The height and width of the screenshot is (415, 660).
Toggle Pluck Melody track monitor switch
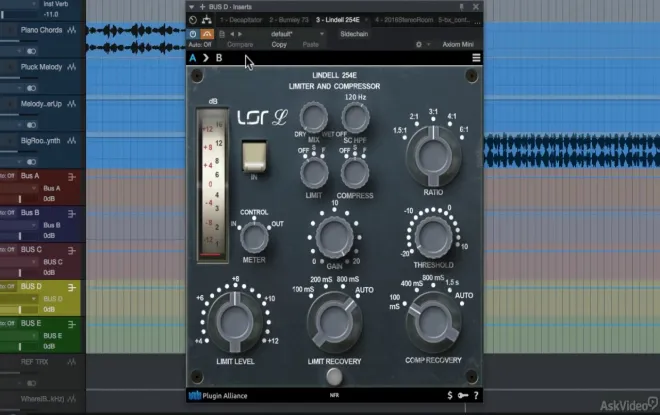[32, 88]
